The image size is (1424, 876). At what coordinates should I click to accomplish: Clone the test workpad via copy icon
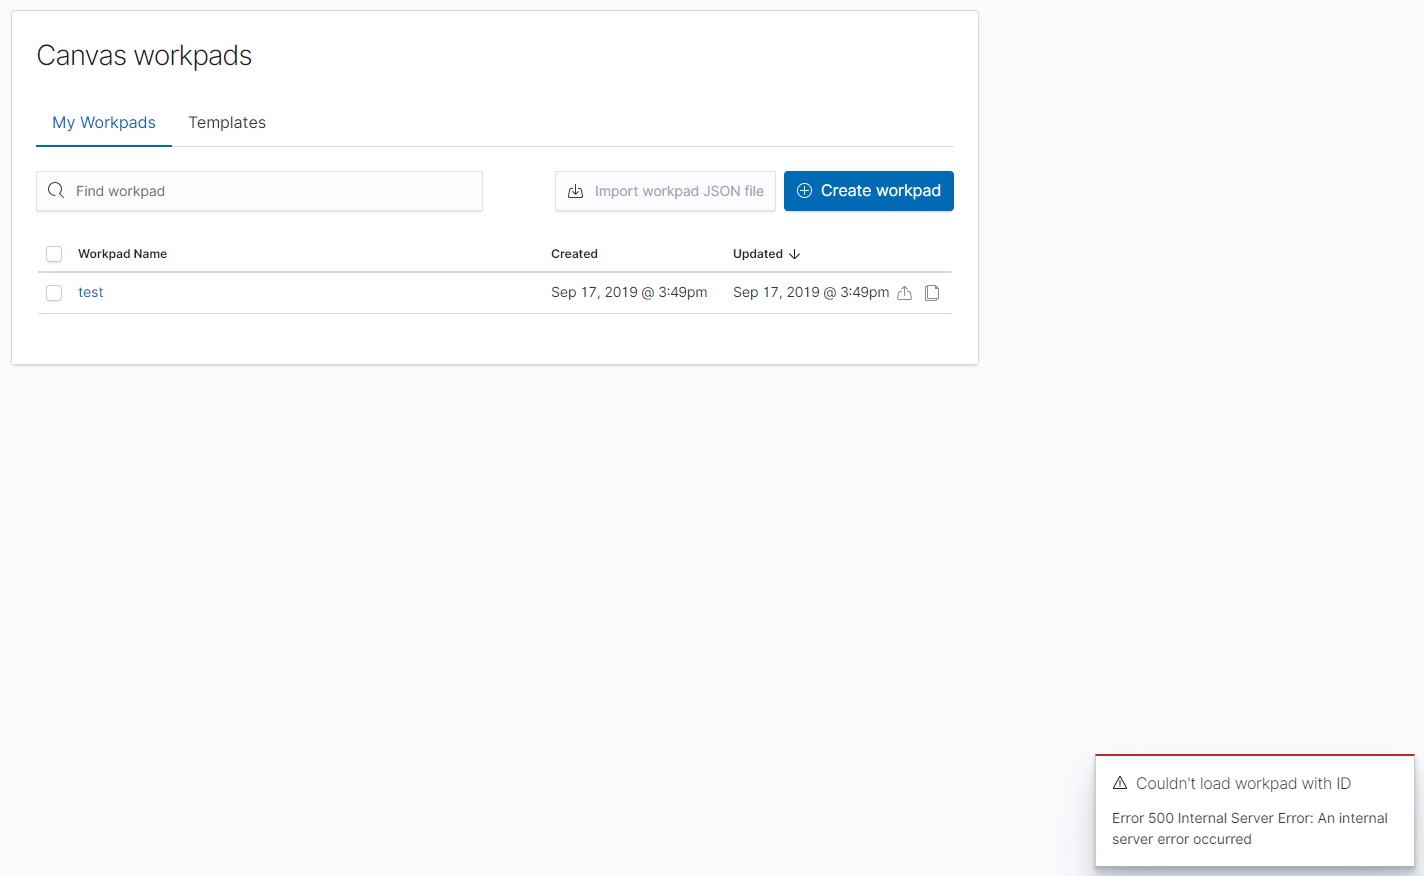click(931, 292)
